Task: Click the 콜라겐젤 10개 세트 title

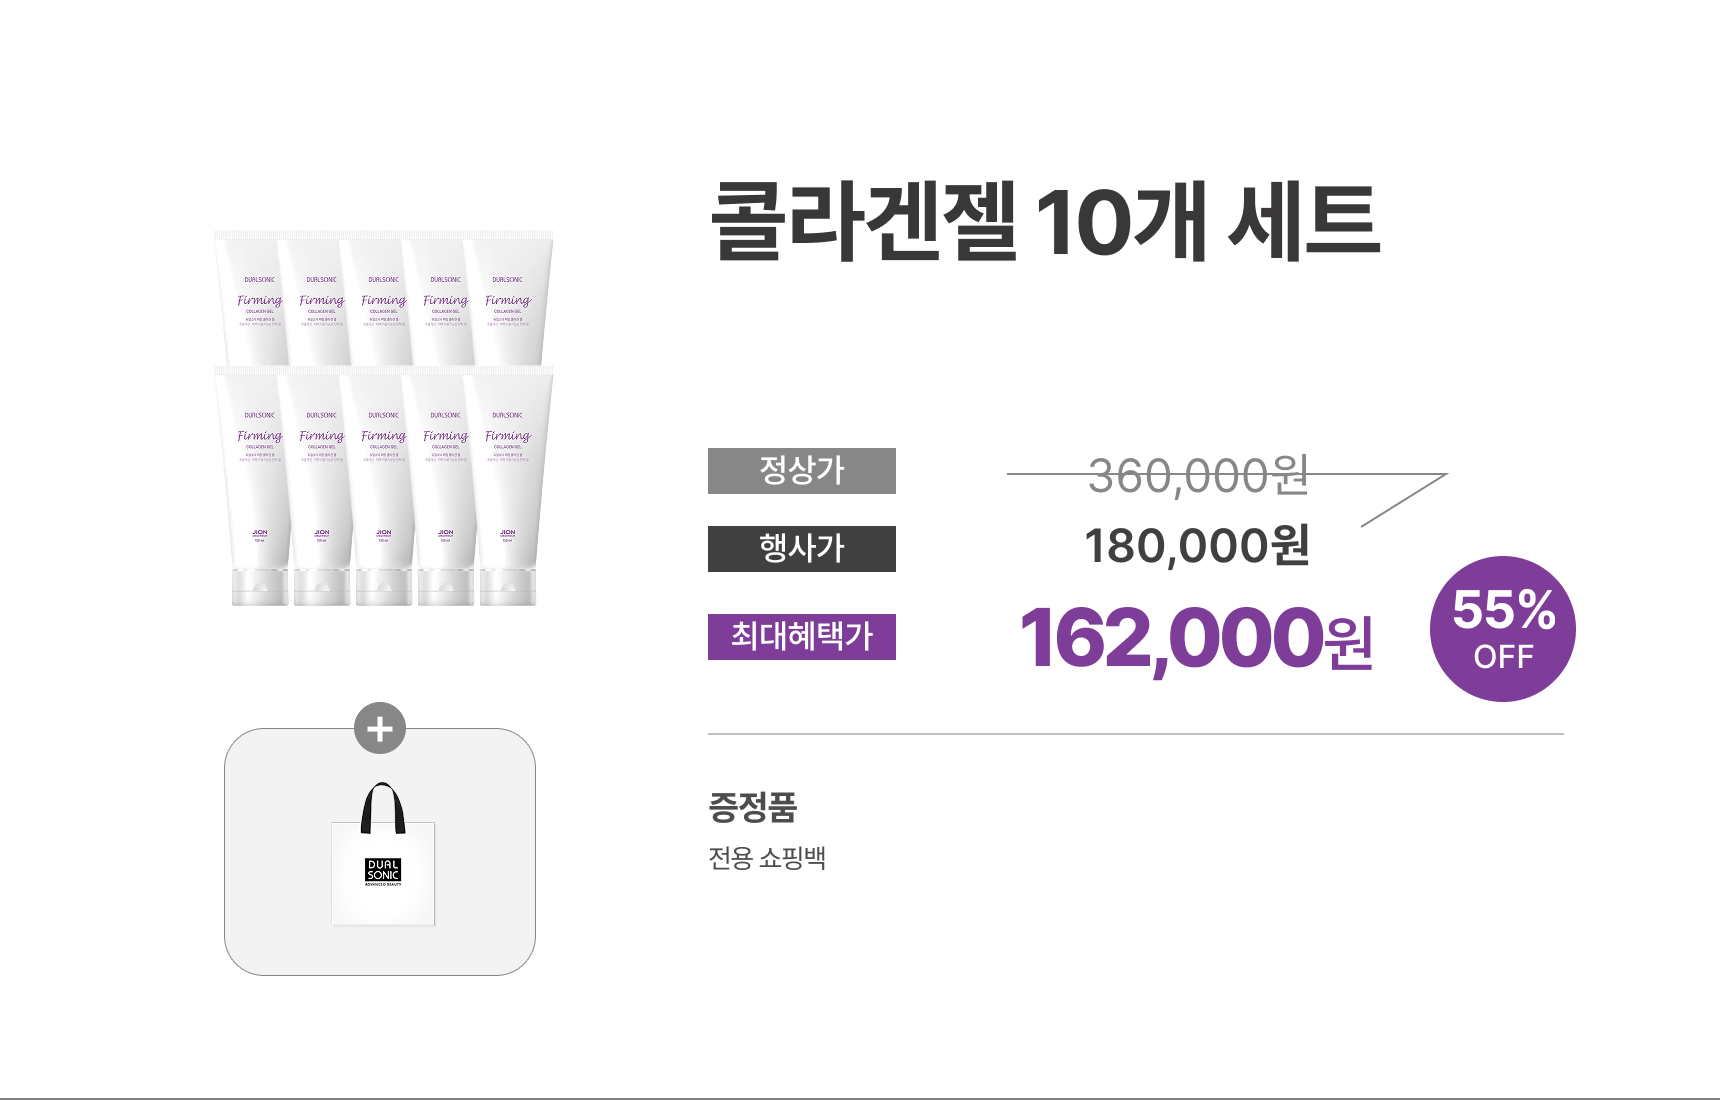Action: 1045,221
